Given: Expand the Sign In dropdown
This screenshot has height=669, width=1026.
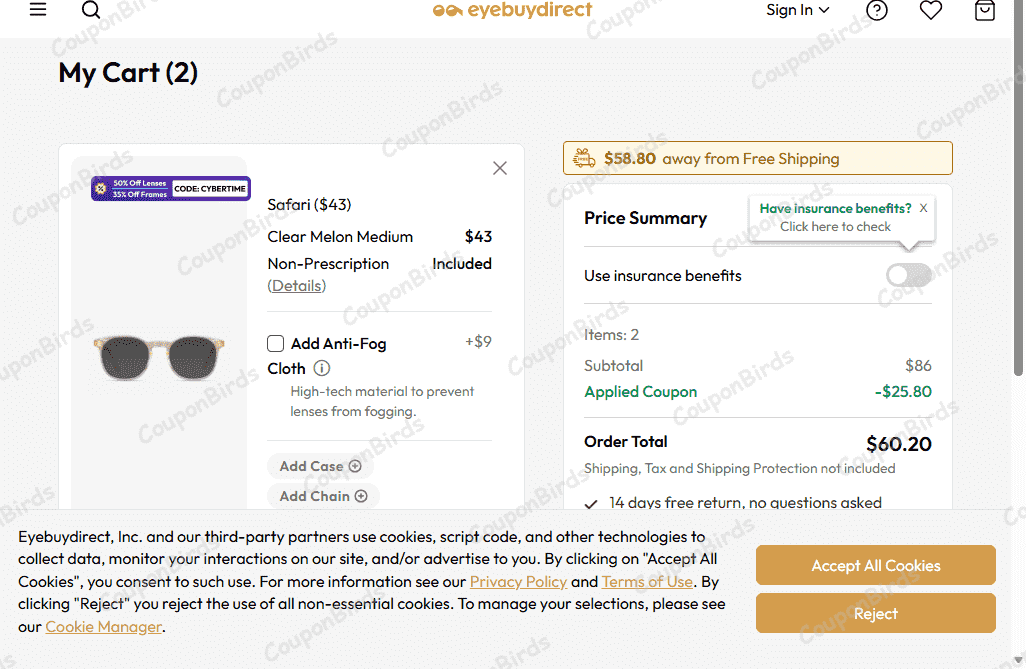Looking at the screenshot, I should [x=798, y=10].
